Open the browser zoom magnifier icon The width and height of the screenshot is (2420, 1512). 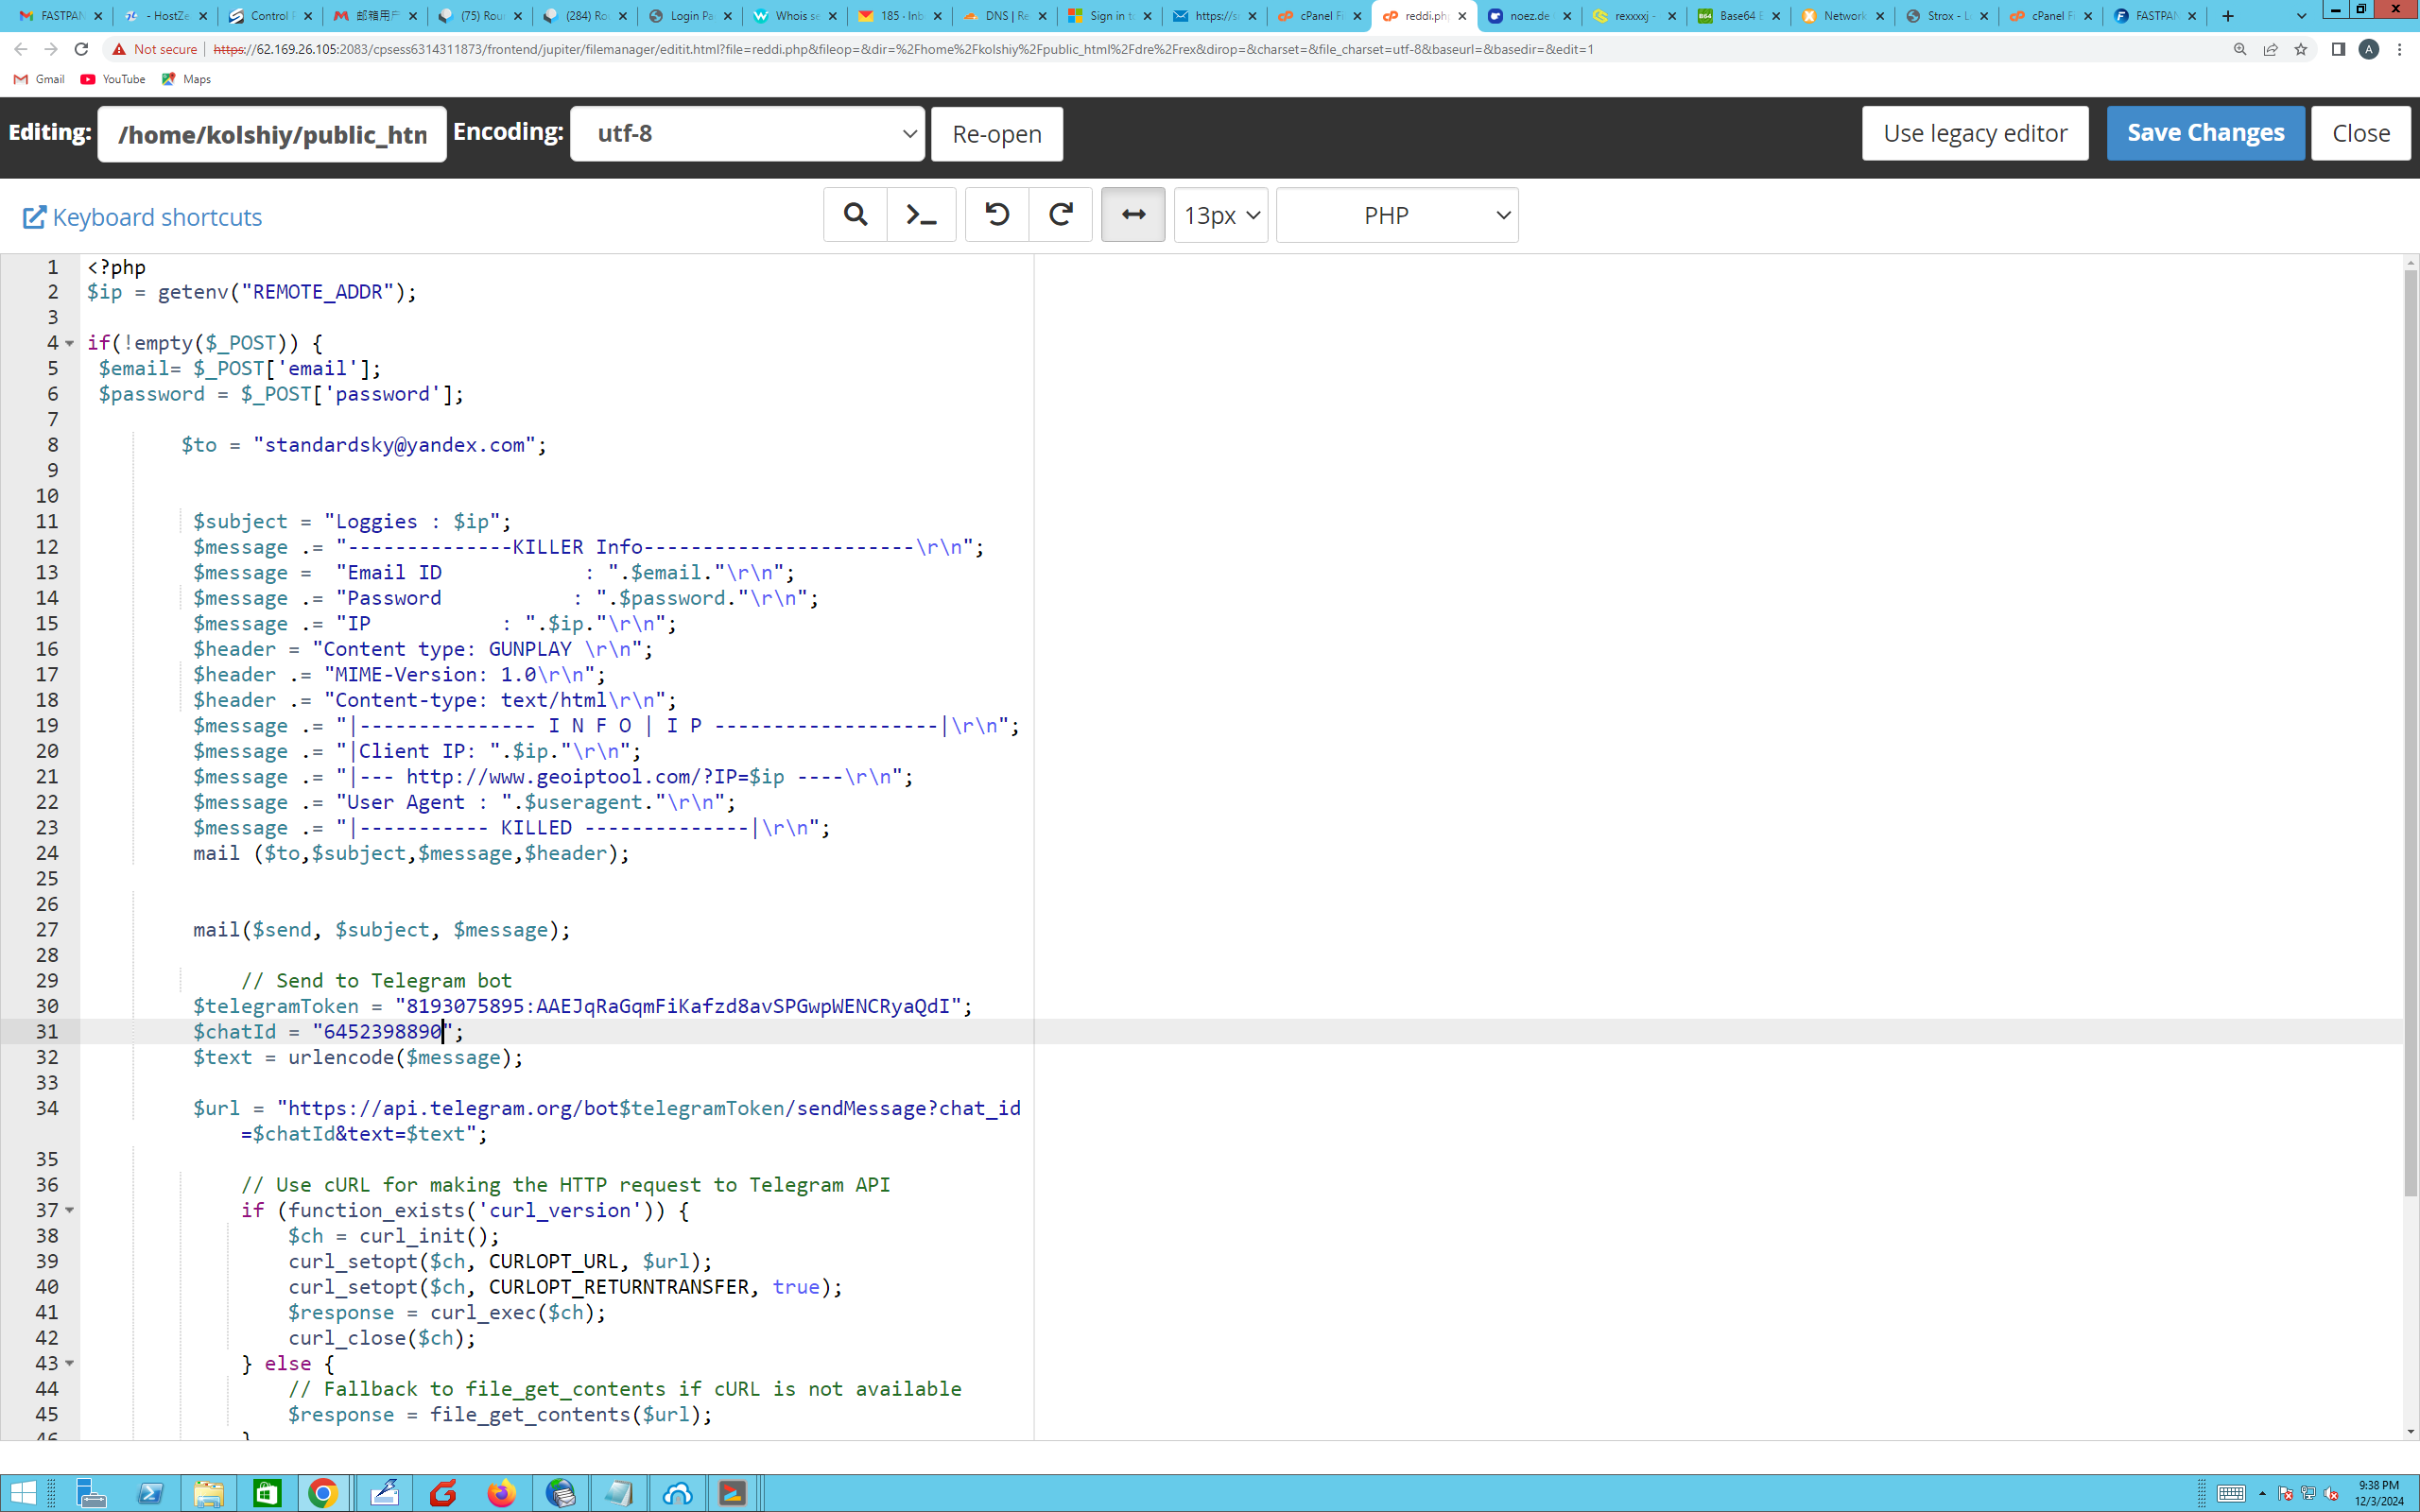(2240, 49)
